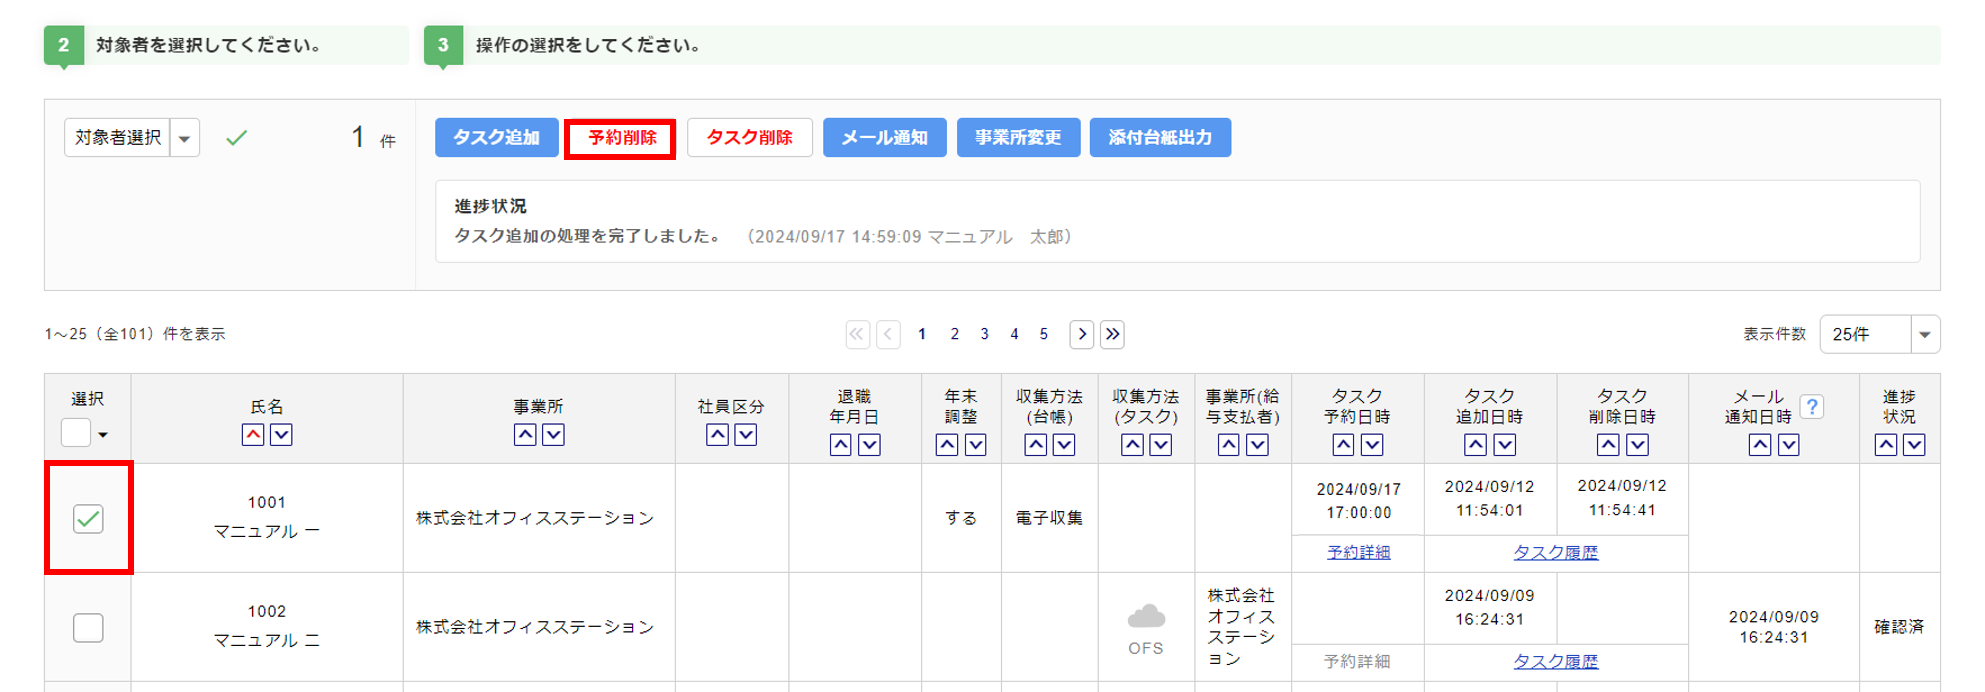Toggle the select-all checkbox in 選択 header
The height and width of the screenshot is (692, 1985).
pyautogui.click(x=76, y=433)
